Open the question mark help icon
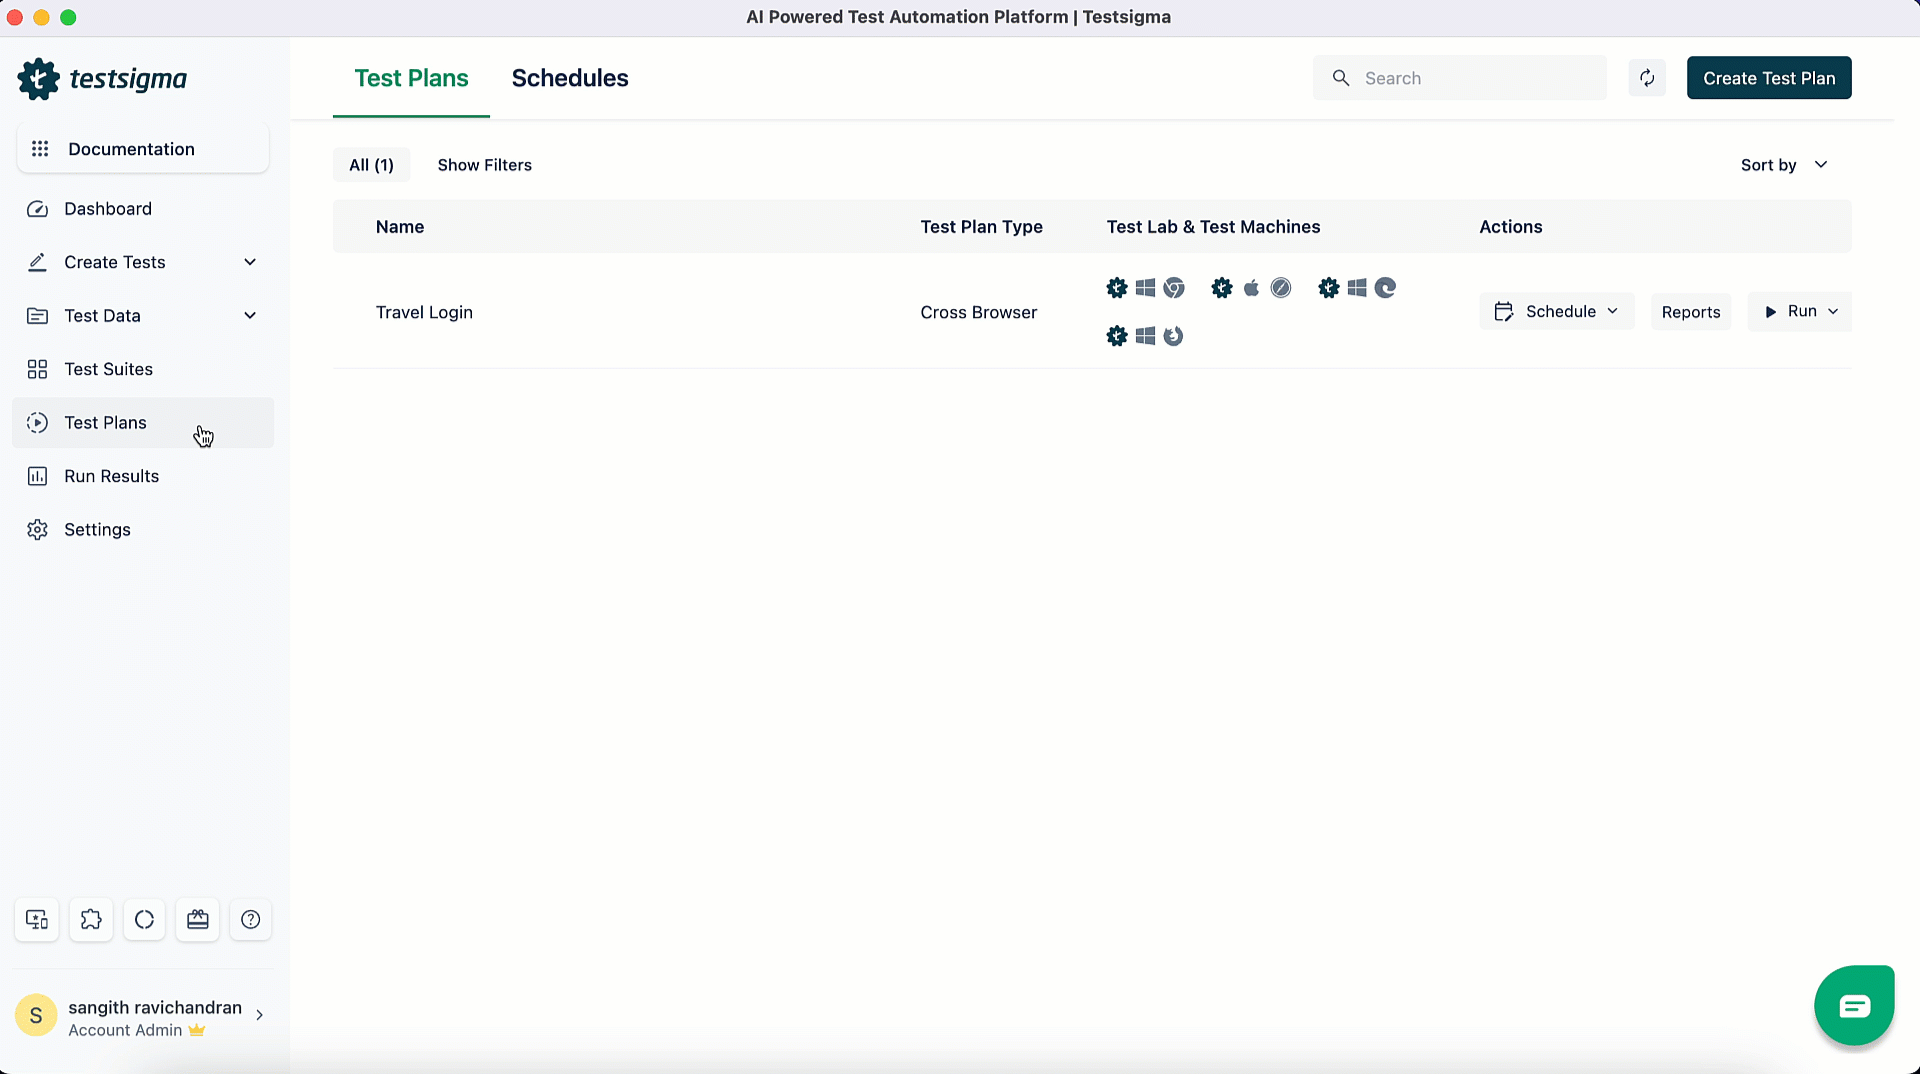Viewport: 1920px width, 1074px height. point(251,920)
